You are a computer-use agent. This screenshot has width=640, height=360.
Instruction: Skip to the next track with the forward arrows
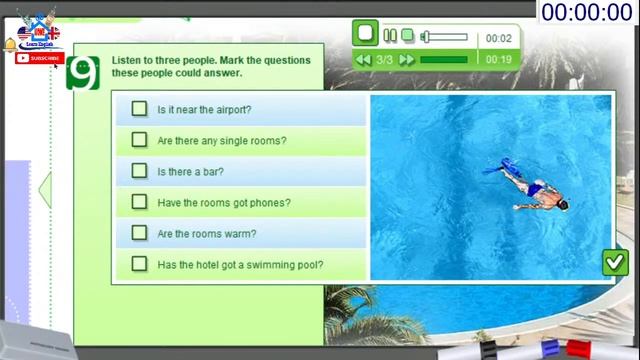[406, 60]
